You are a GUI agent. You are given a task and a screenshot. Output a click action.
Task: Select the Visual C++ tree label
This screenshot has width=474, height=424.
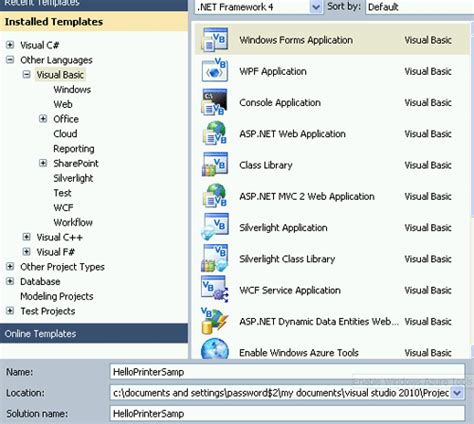click(x=60, y=237)
